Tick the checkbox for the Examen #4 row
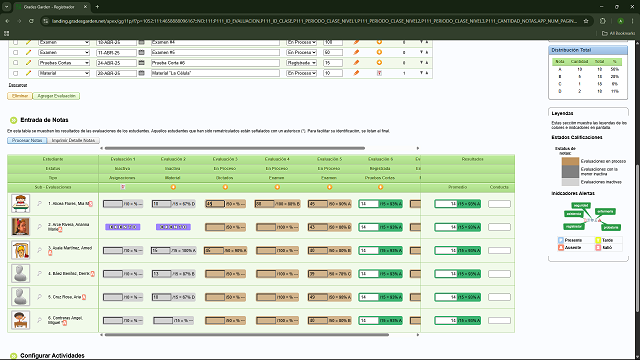The height and width of the screenshot is (360, 640). click(16, 42)
